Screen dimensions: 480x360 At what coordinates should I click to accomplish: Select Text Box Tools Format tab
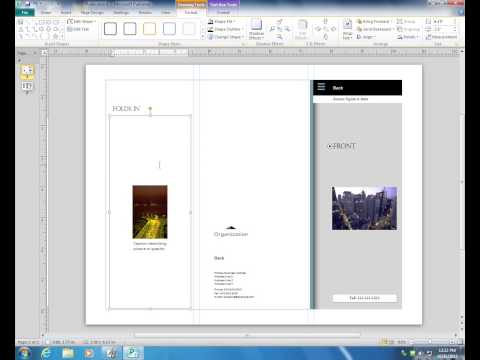pyautogui.click(x=223, y=12)
